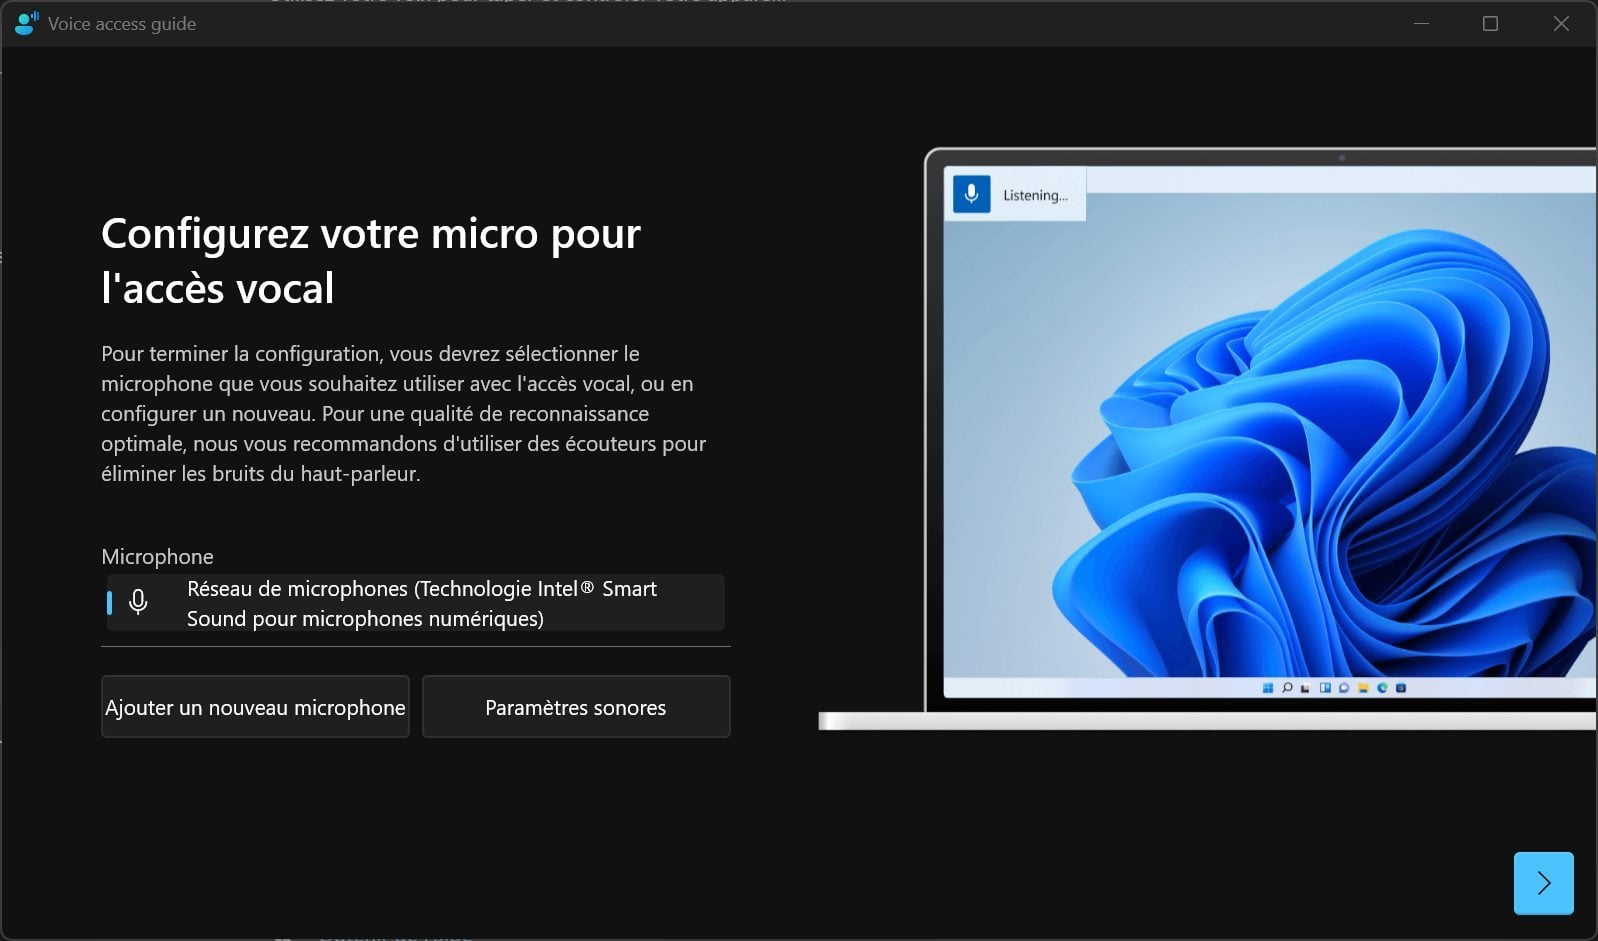Click the microphone icon beside Réseau de microphones
The image size is (1598, 941).
(x=139, y=602)
